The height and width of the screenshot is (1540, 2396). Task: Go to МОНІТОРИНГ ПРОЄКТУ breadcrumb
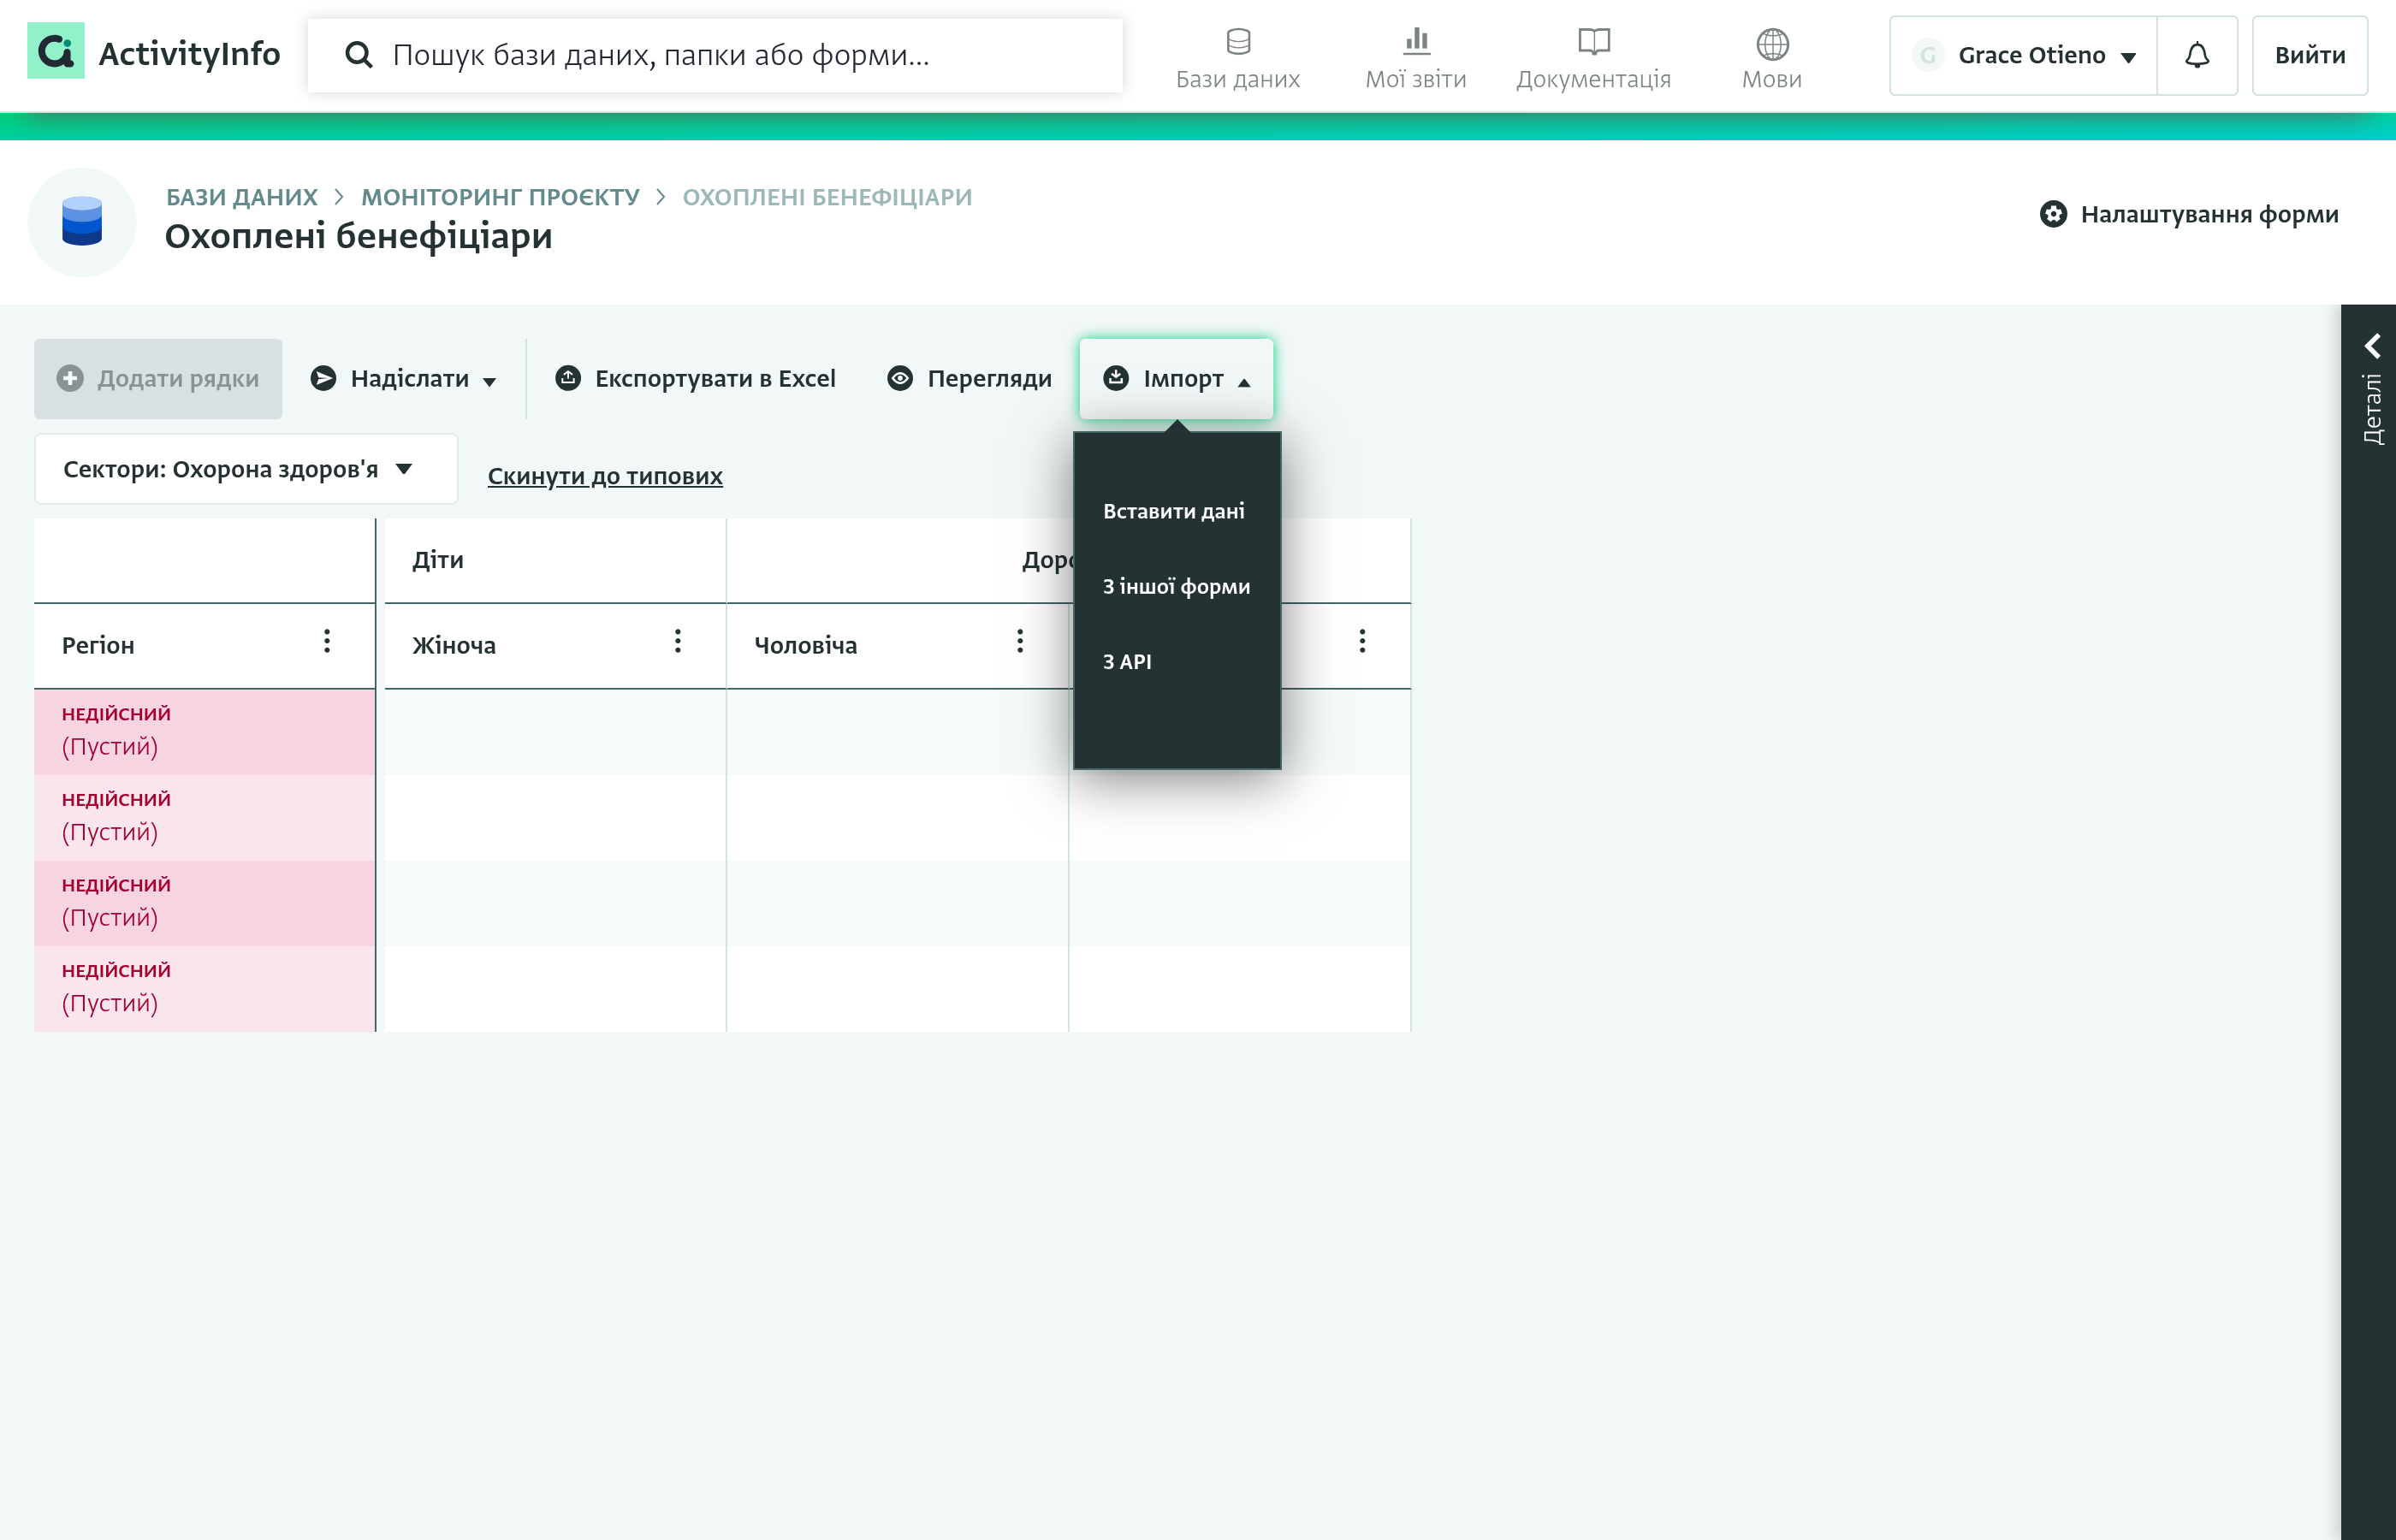500,197
